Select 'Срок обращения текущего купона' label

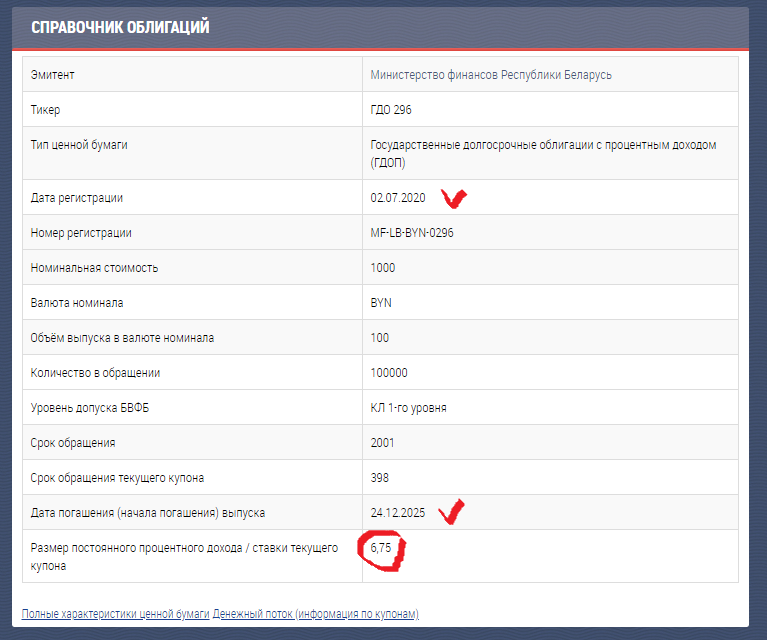117,478
